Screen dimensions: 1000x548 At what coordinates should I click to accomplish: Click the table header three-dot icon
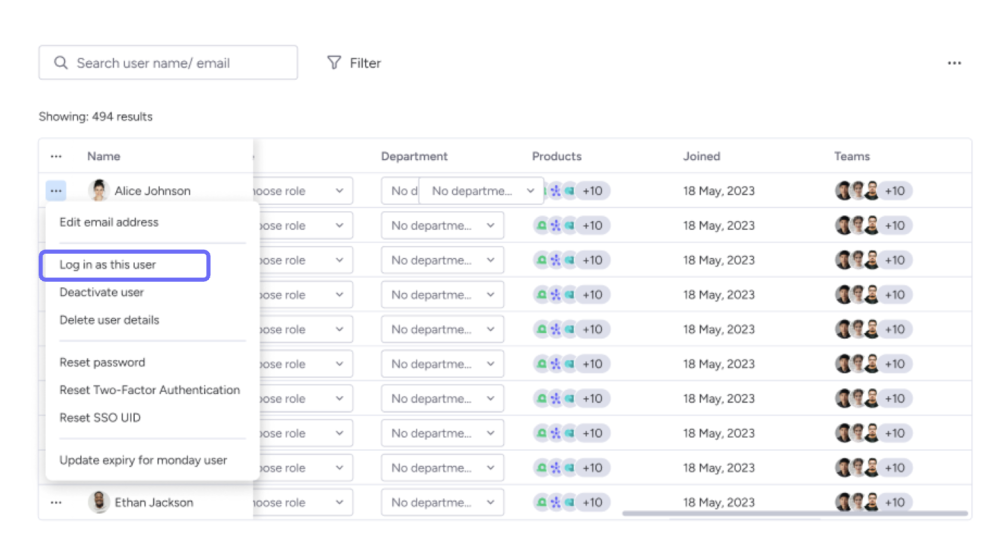tap(56, 157)
